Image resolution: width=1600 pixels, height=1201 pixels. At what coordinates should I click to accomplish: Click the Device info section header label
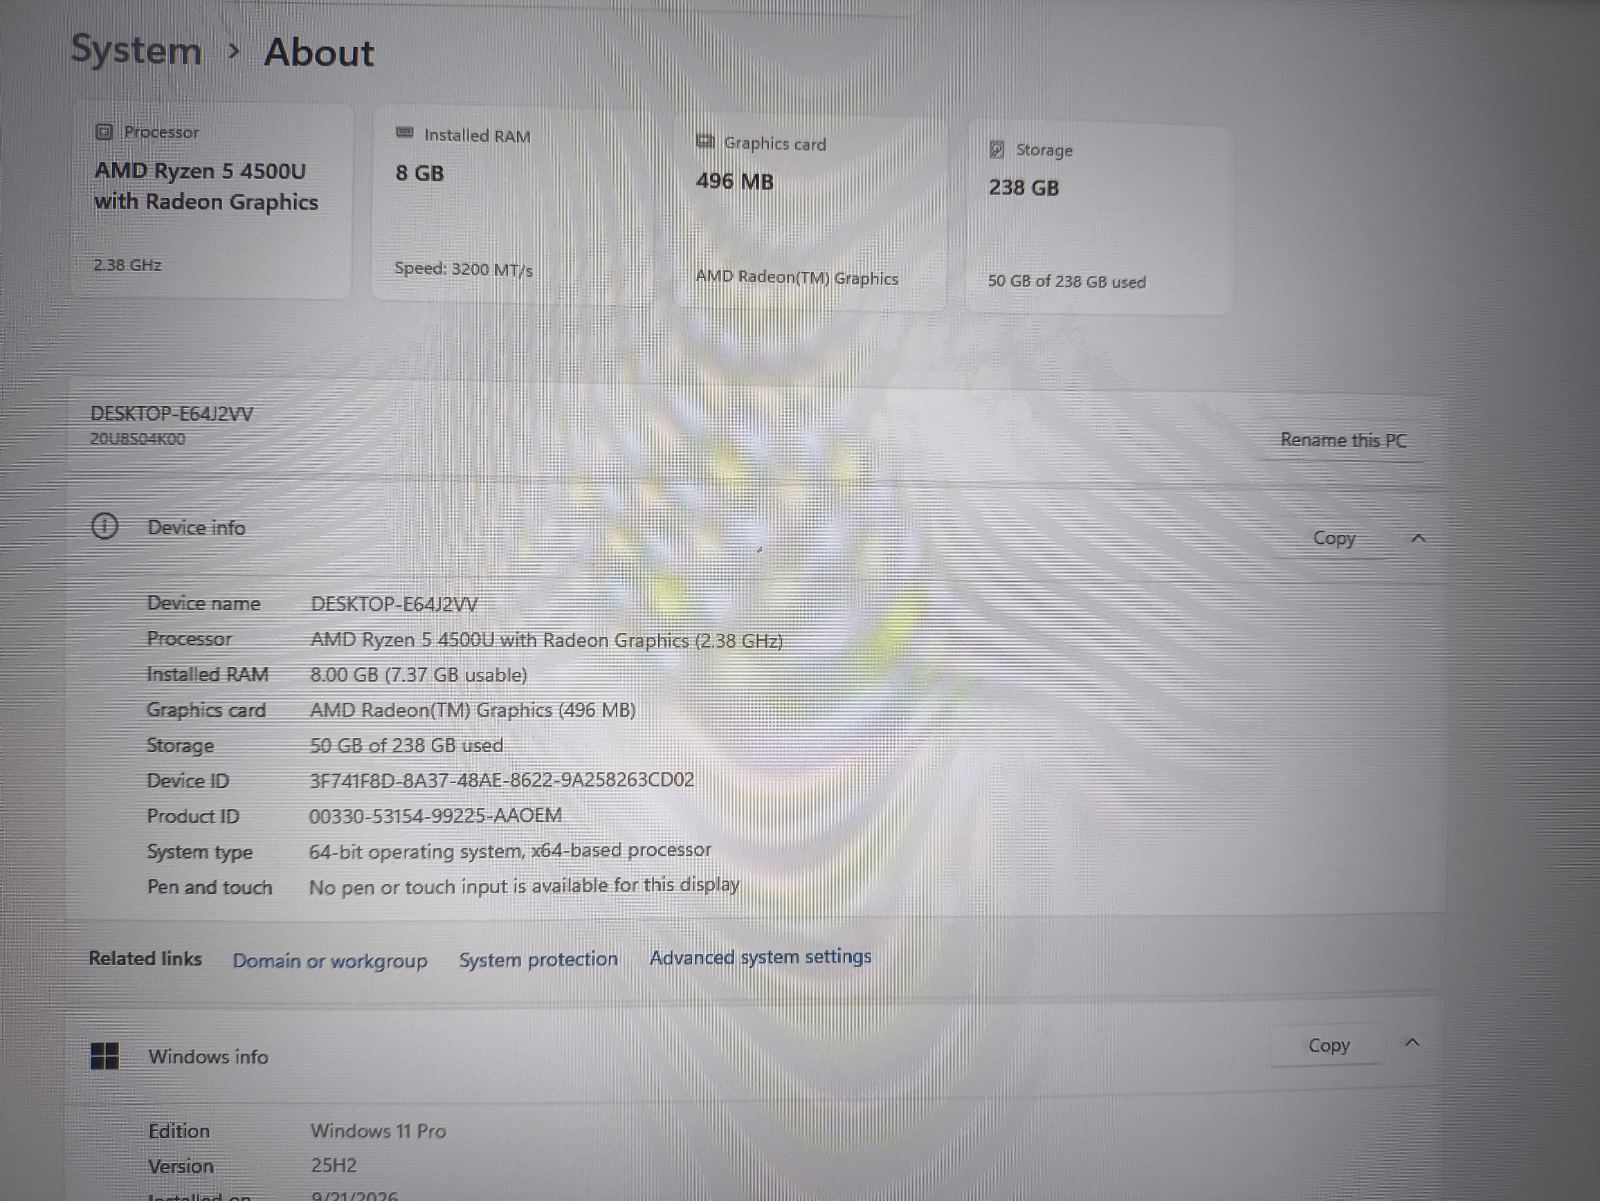[196, 527]
